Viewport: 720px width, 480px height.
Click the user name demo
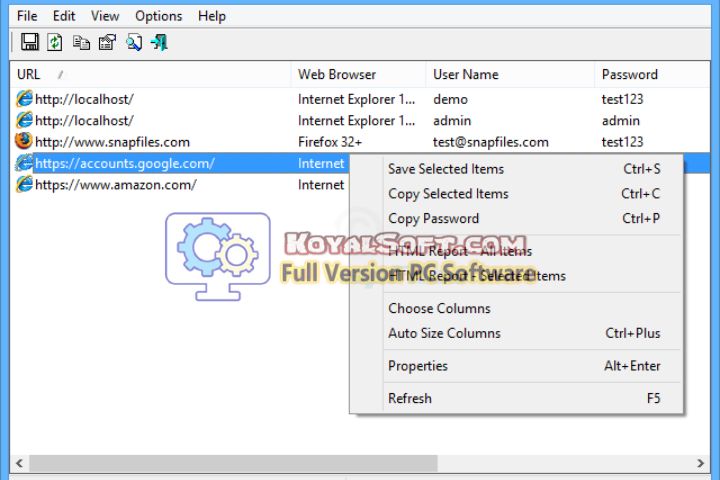[450, 99]
